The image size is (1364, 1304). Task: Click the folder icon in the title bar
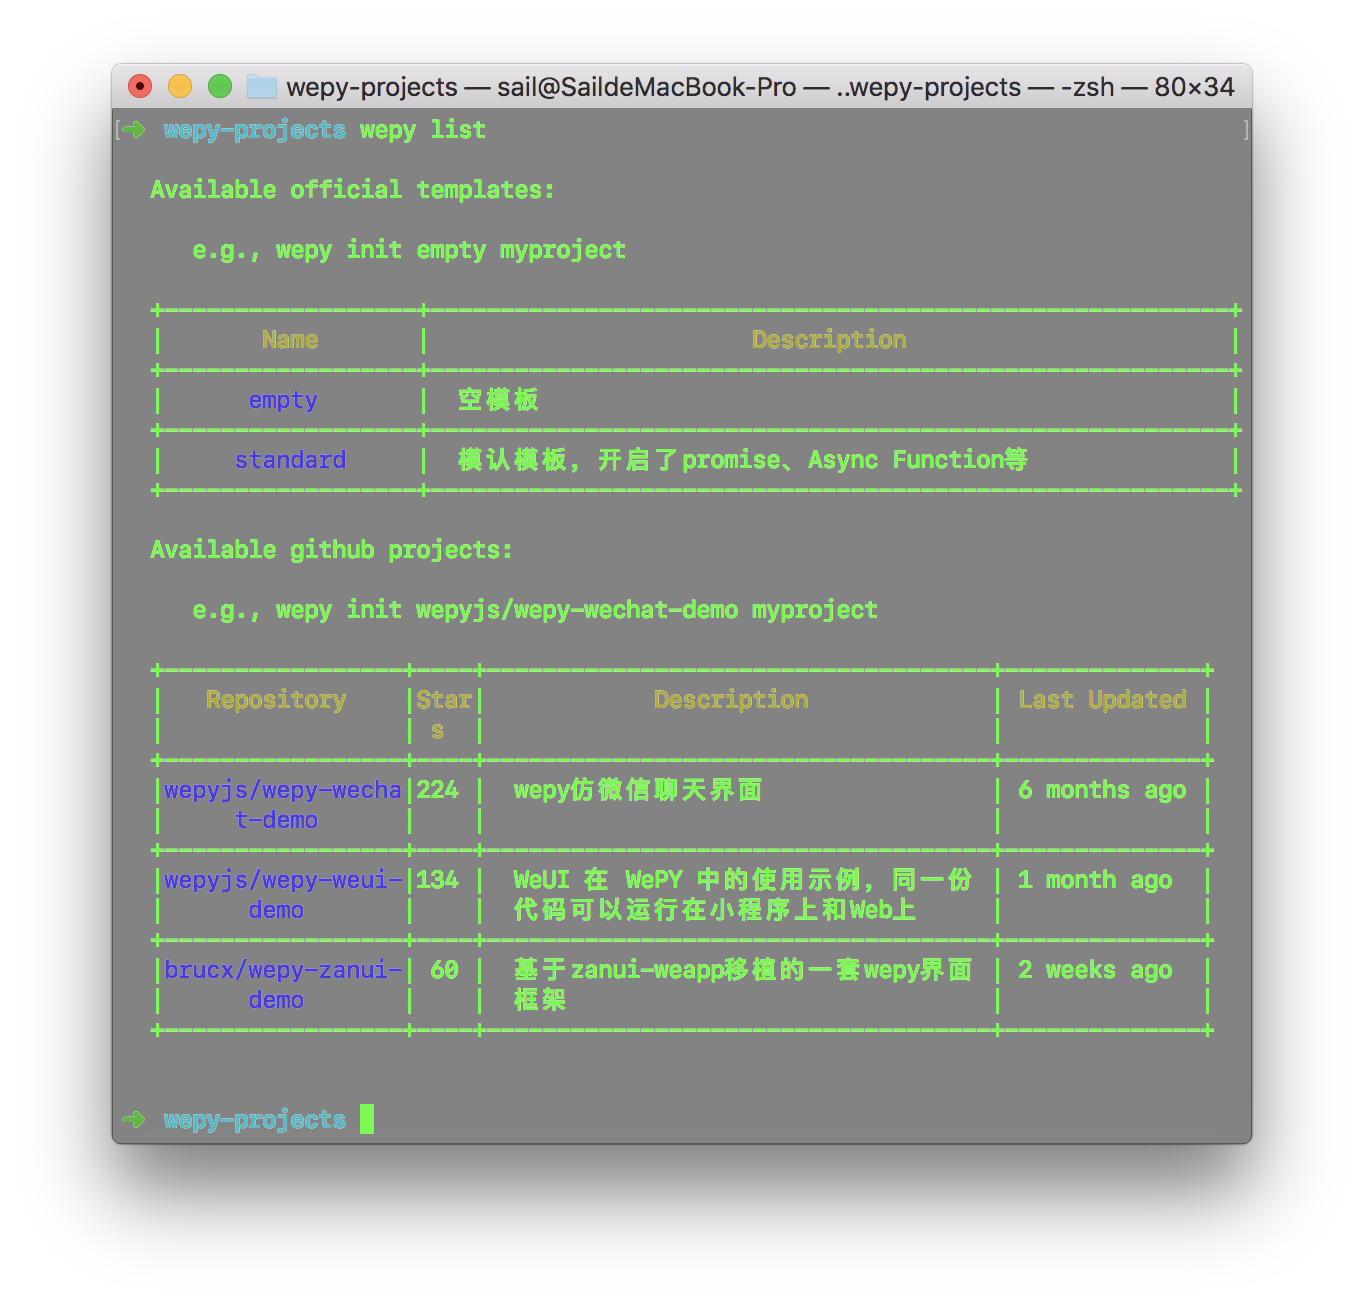tap(260, 87)
